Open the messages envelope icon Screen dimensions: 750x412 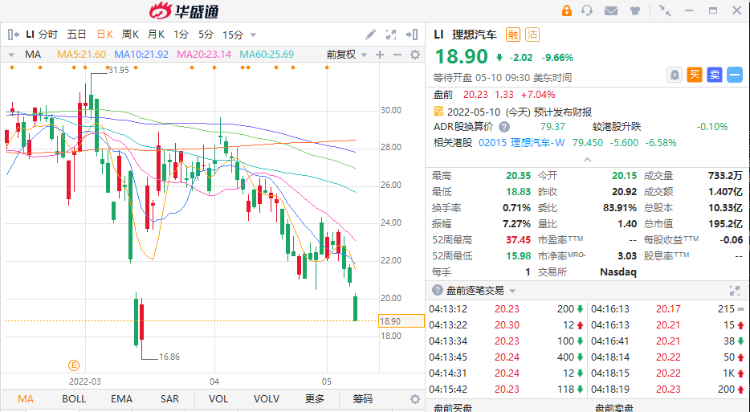[611, 11]
